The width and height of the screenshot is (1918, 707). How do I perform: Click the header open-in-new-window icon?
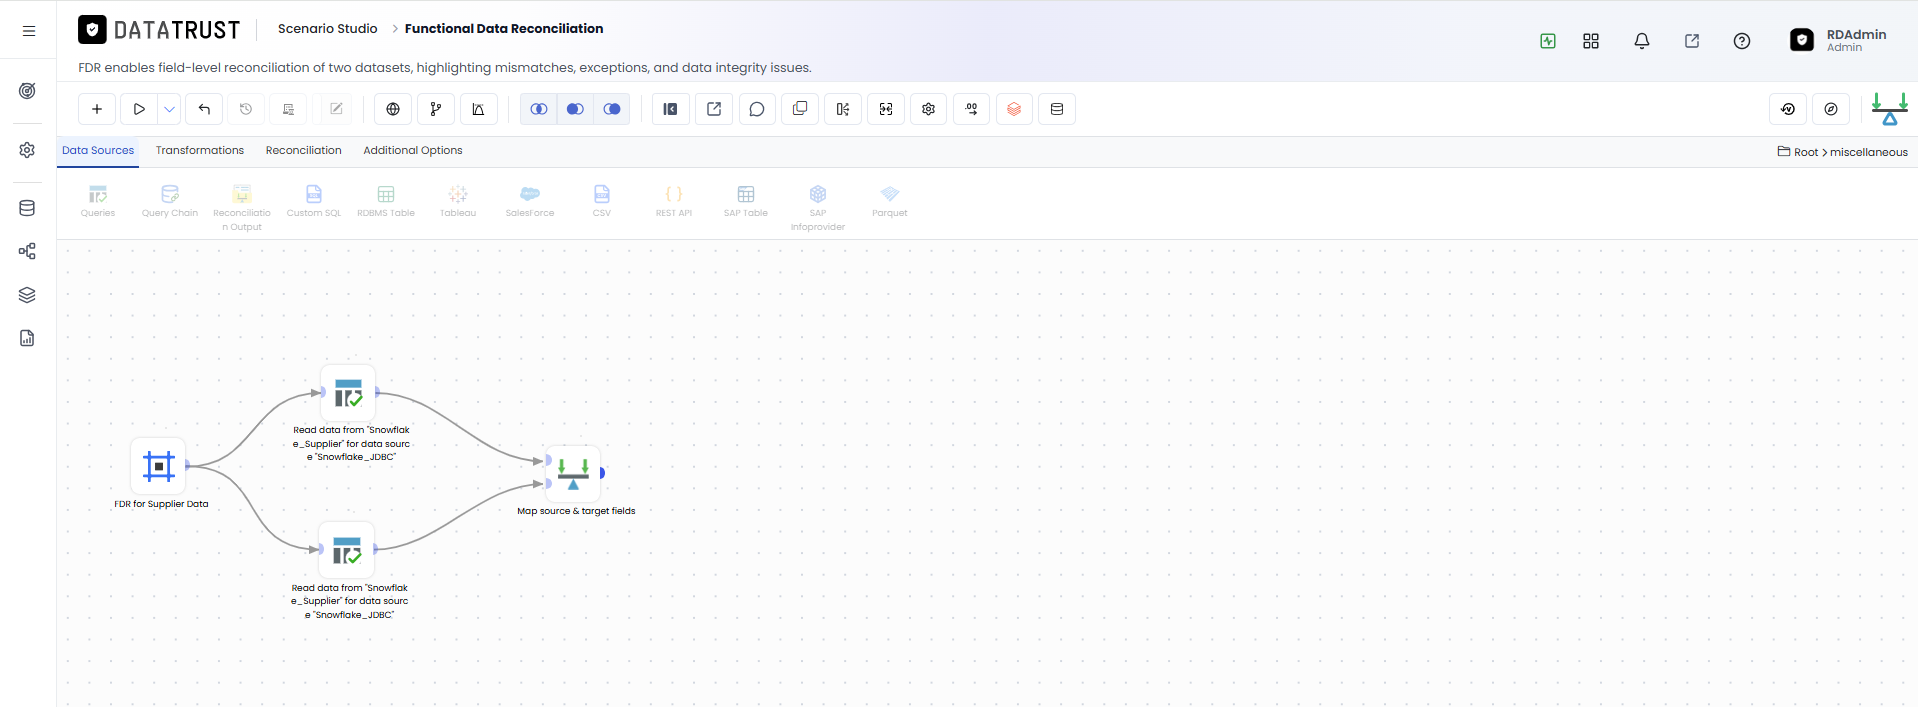click(1692, 41)
